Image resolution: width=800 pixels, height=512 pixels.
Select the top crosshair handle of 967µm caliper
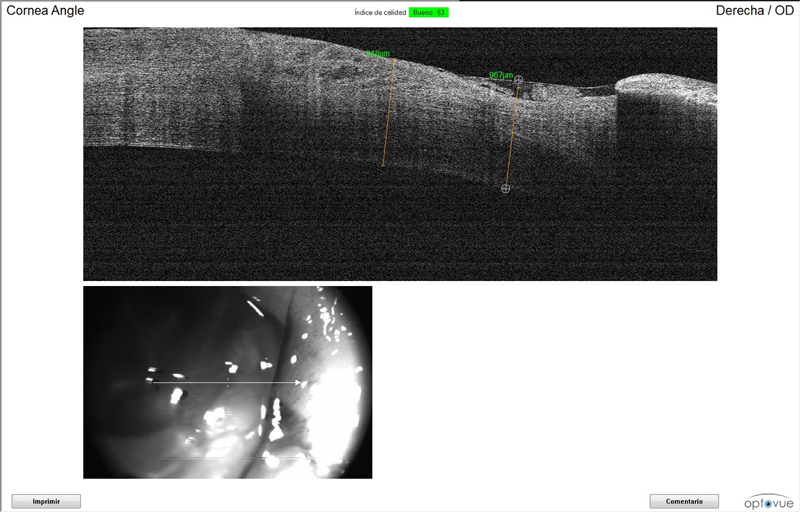[518, 79]
